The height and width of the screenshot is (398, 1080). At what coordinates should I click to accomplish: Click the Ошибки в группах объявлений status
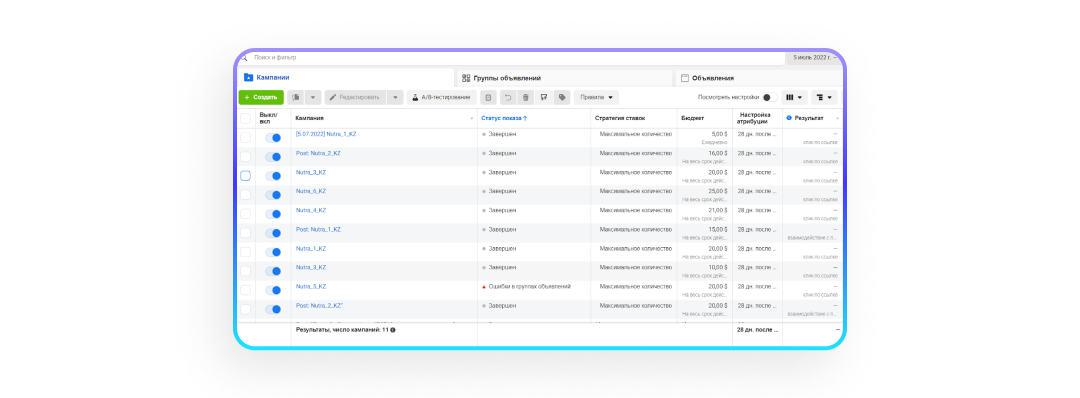point(529,286)
